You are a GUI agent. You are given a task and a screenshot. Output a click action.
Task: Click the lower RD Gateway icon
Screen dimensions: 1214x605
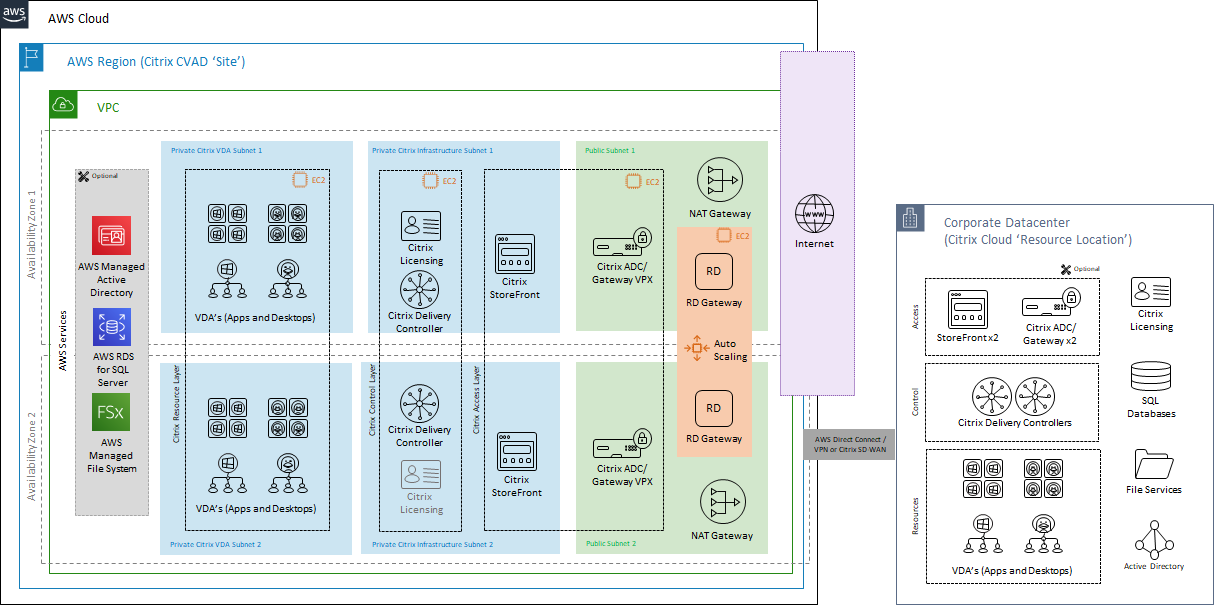(x=714, y=408)
